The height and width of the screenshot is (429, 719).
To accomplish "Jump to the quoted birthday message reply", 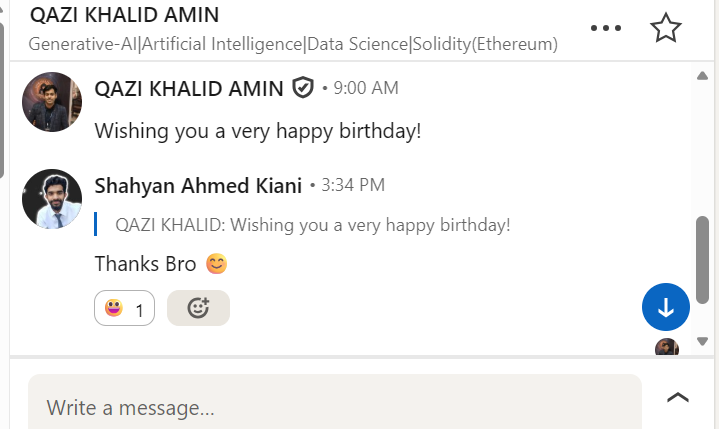I will pyautogui.click(x=312, y=225).
